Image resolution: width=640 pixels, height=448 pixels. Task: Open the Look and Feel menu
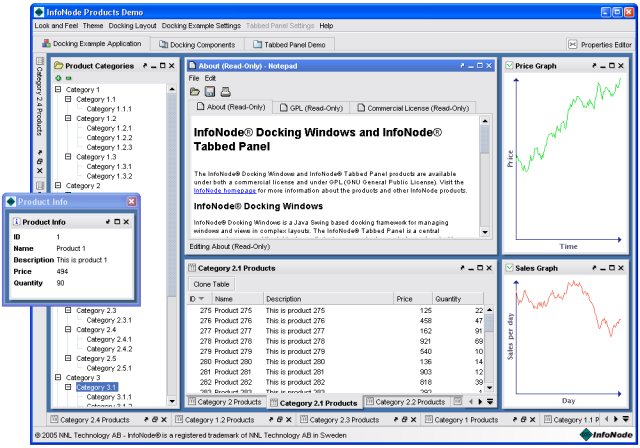pyautogui.click(x=56, y=26)
